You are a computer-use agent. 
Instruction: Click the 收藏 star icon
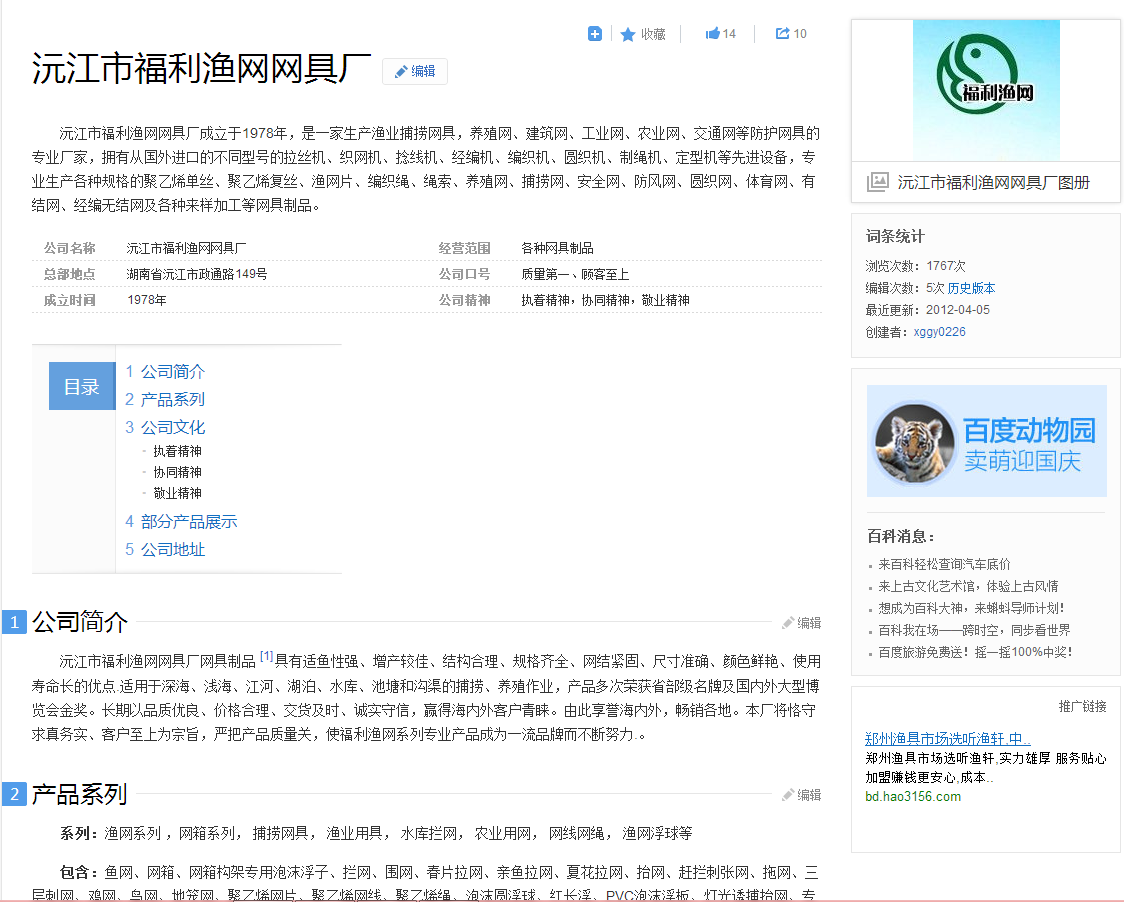click(x=627, y=34)
